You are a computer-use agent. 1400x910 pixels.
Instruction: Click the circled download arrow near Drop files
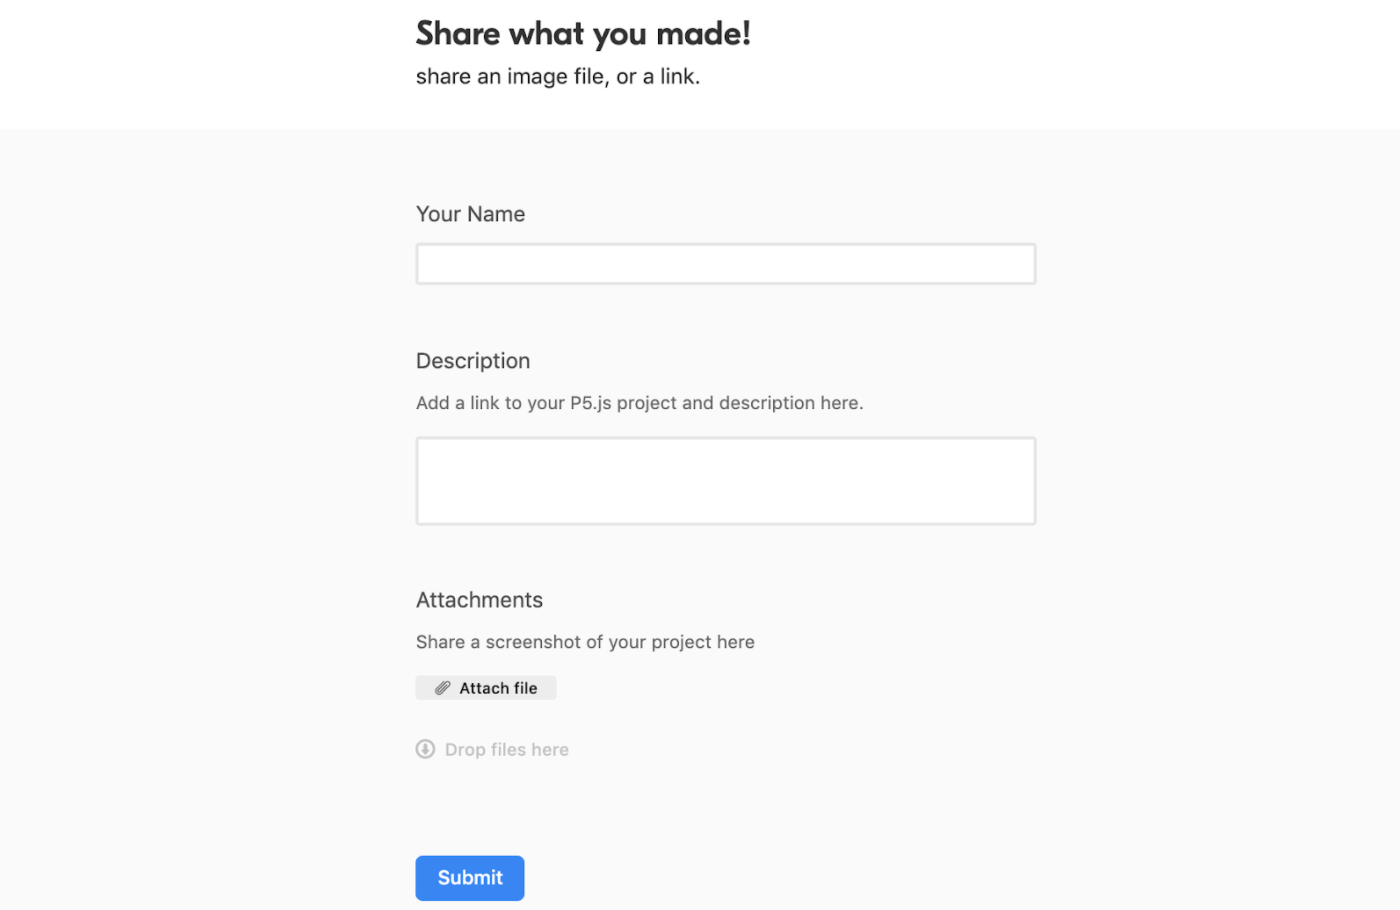(x=425, y=748)
